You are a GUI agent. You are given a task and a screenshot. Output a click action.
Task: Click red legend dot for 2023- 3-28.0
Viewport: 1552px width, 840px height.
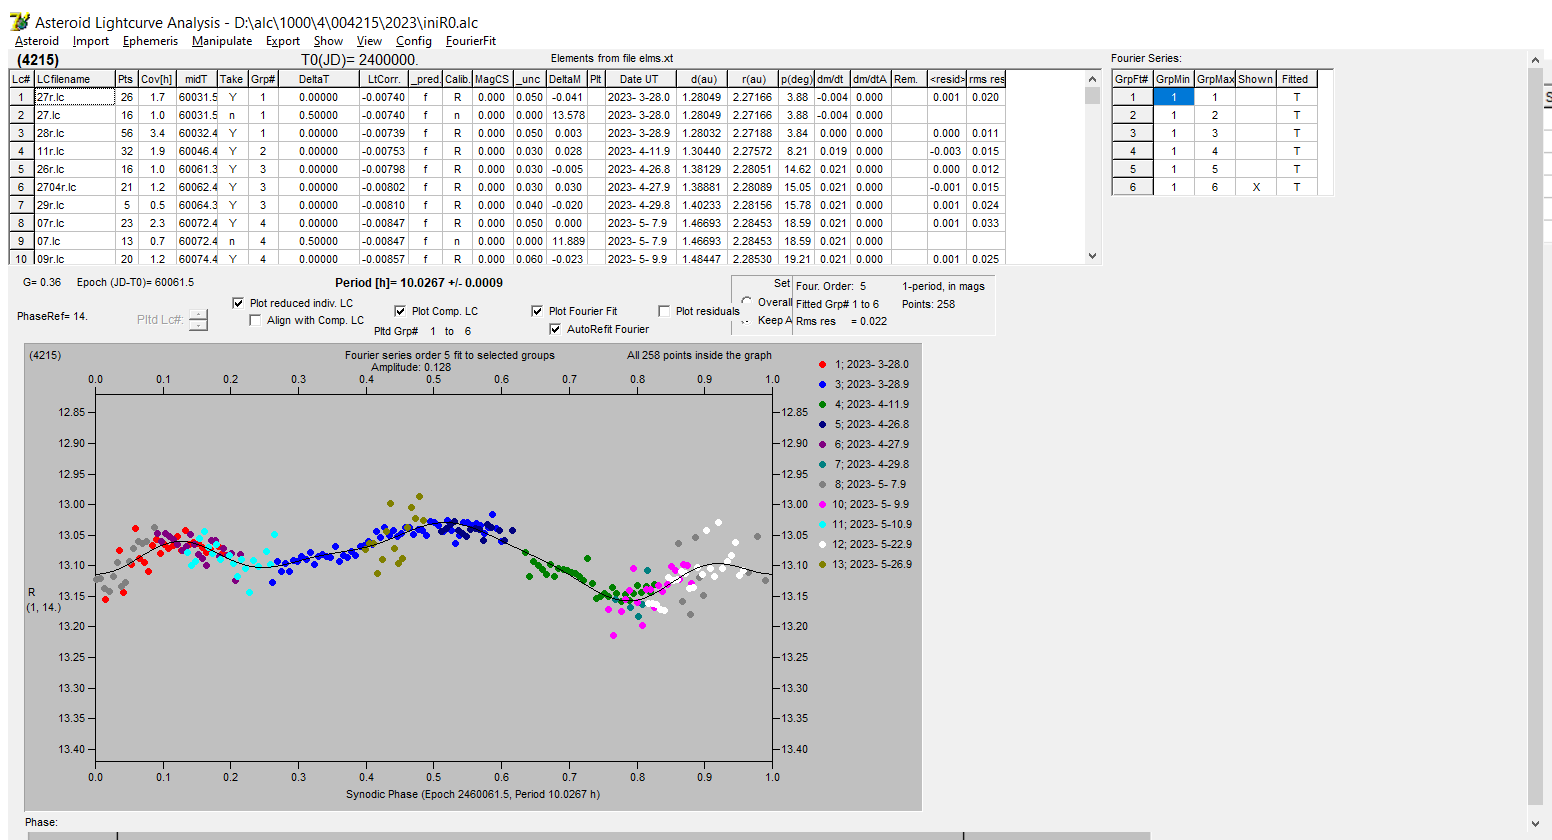coord(822,364)
